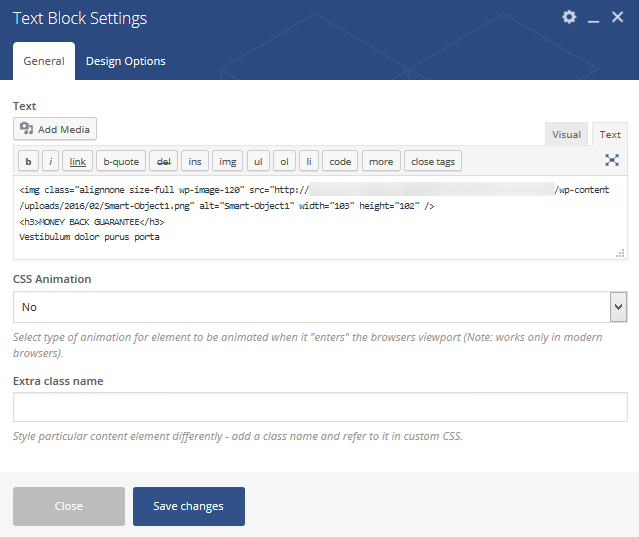Switch to the Design Options tab
The width and height of the screenshot is (639, 537).
coord(126,61)
